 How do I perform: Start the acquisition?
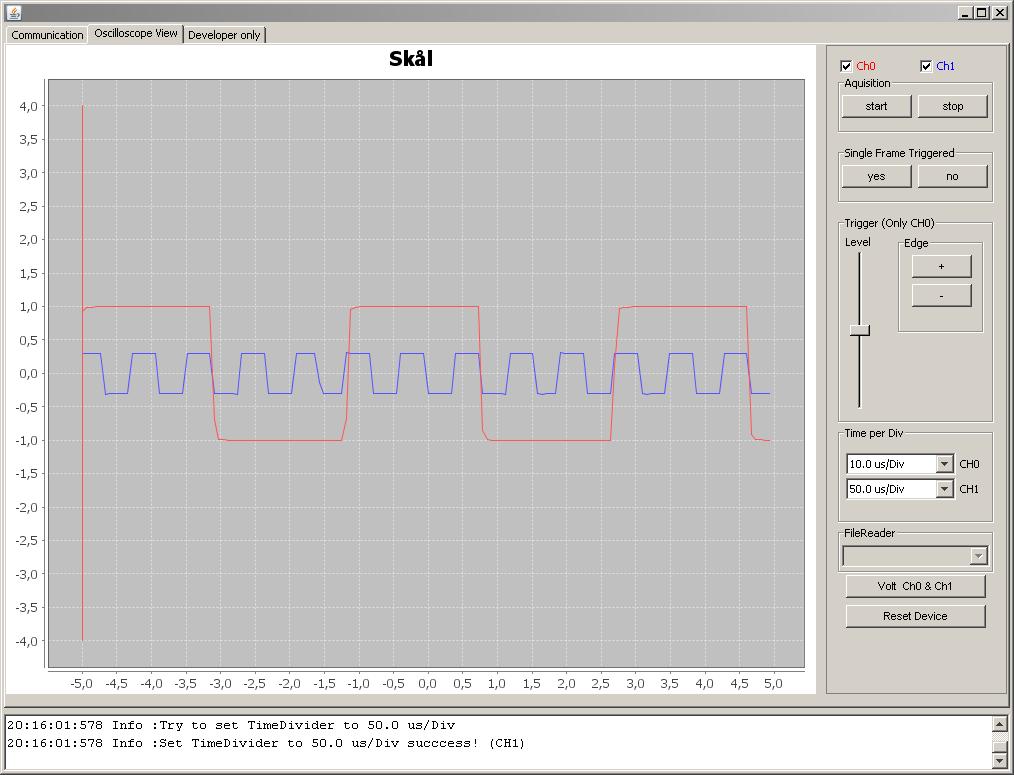876,105
